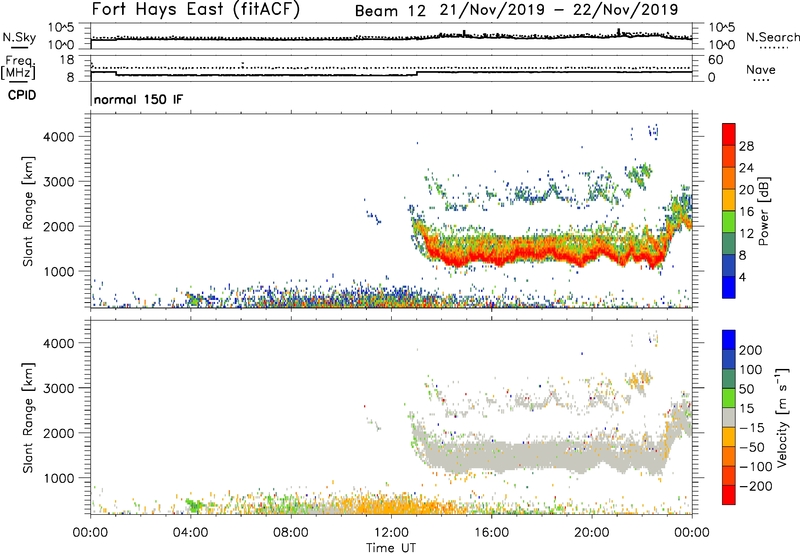This screenshot has height=554, width=800.
Task: Click the power scale value '28'
Action: tap(746, 146)
